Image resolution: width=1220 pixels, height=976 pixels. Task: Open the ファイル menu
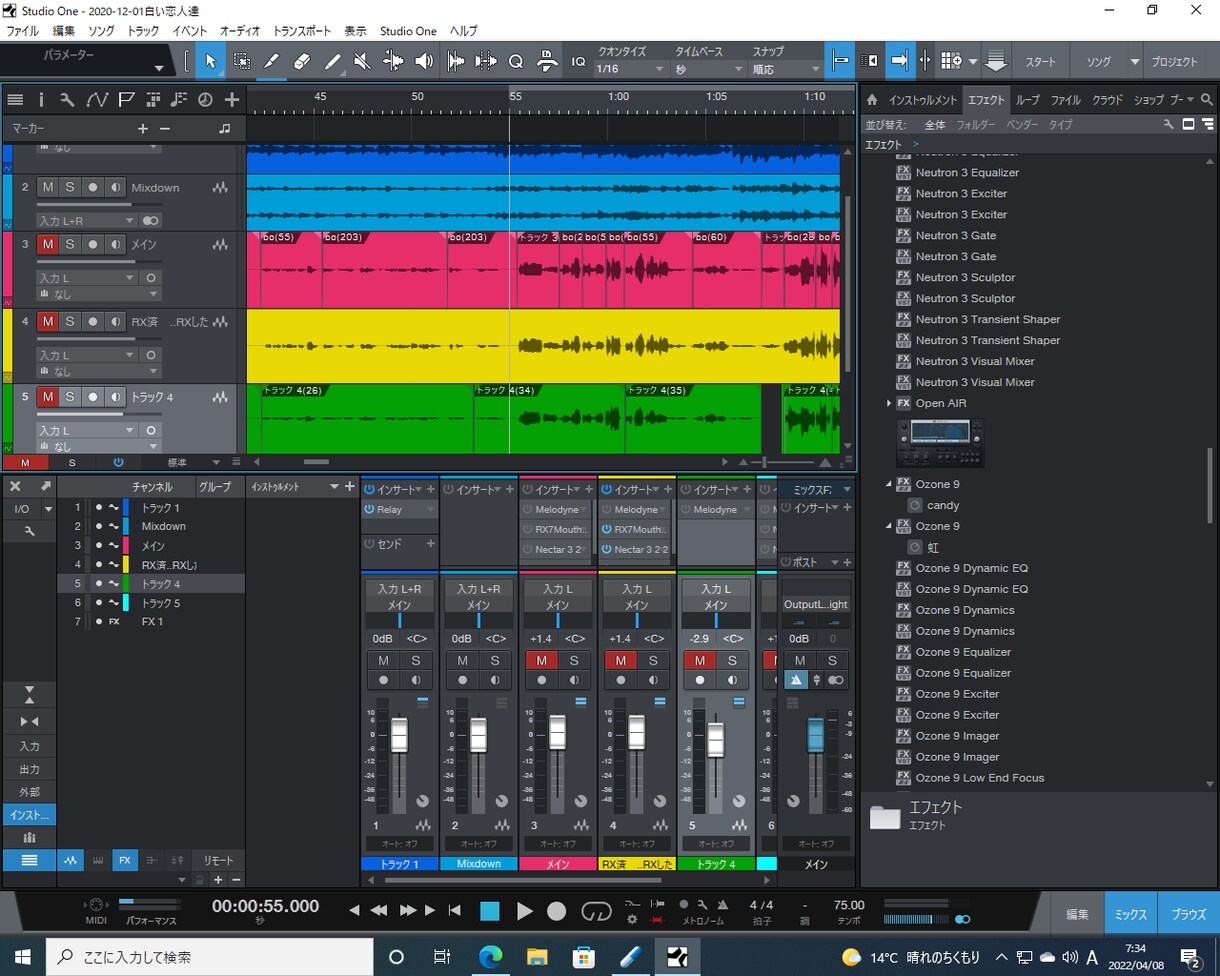pos(23,31)
